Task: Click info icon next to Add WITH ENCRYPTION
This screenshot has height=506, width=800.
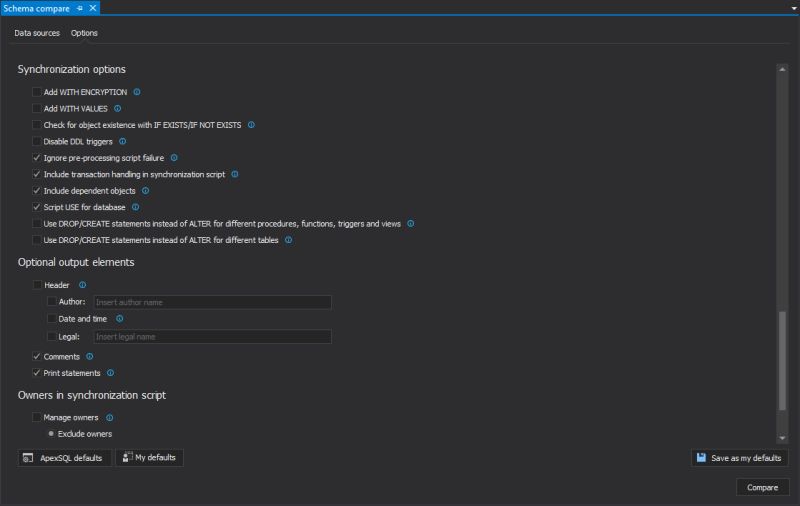Action: point(137,92)
